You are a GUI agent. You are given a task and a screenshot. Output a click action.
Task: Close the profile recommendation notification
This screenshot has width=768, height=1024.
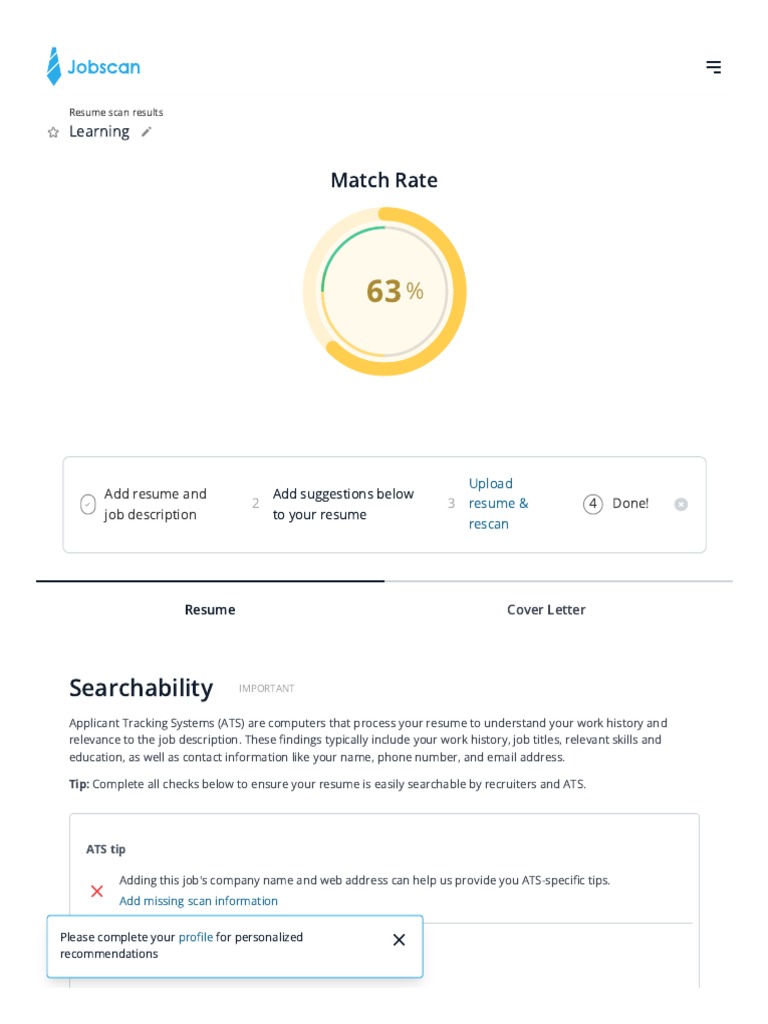(x=399, y=940)
